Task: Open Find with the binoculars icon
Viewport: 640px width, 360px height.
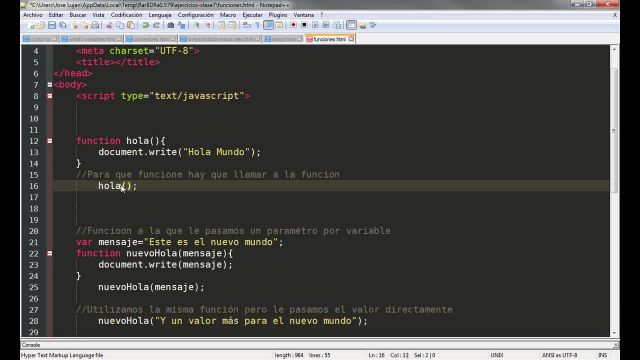Action: [x=171, y=25]
